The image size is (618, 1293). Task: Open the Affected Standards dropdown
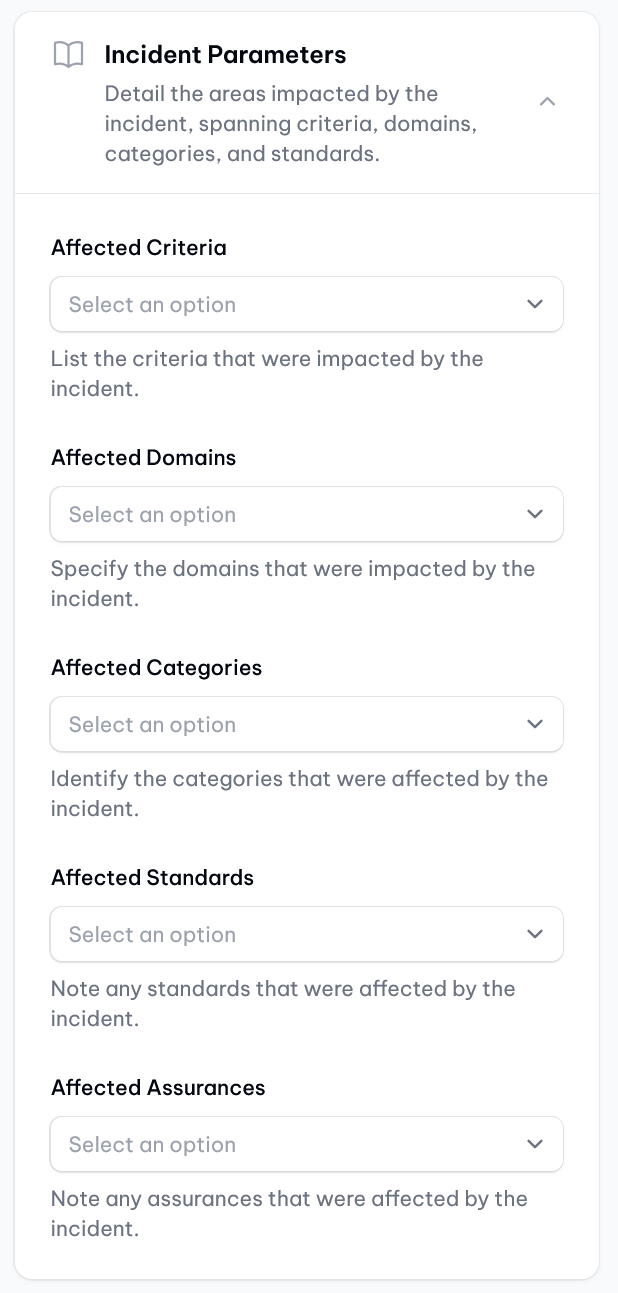(306, 934)
